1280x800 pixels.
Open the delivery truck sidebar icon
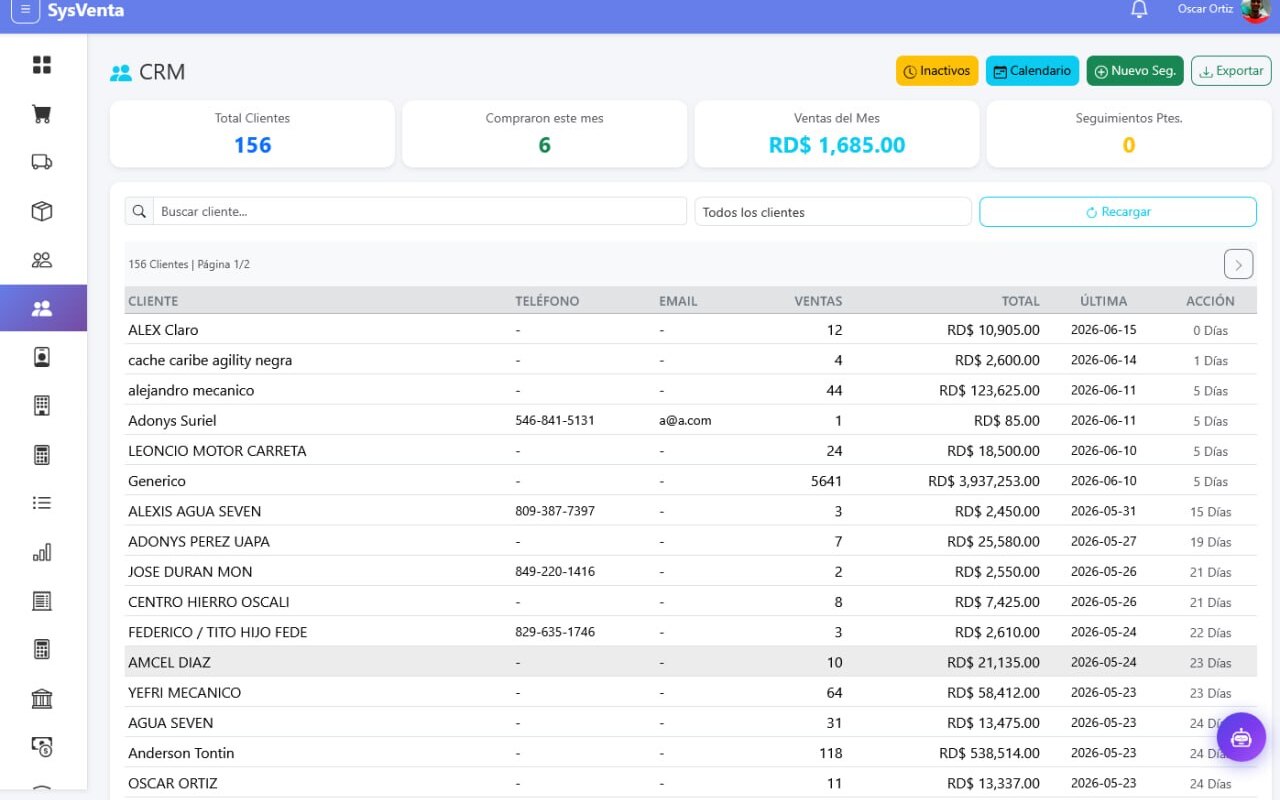[x=42, y=162]
